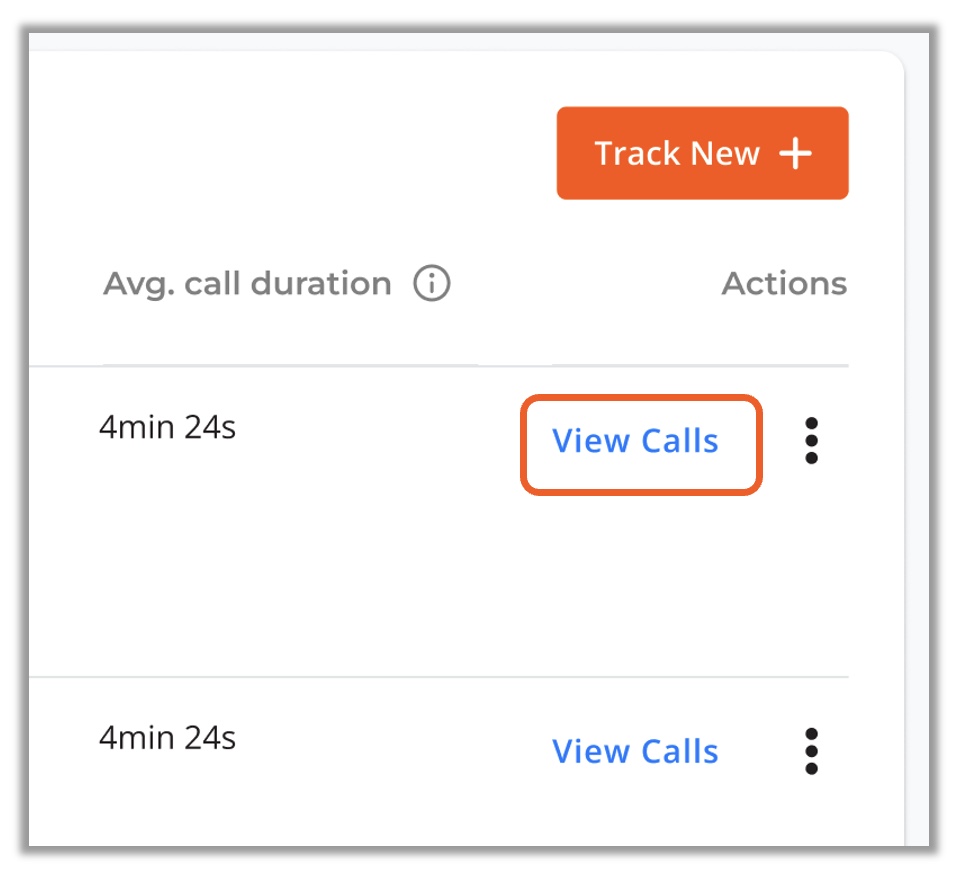Click the Avg. call duration column header
The height and width of the screenshot is (876, 962).
[246, 284]
